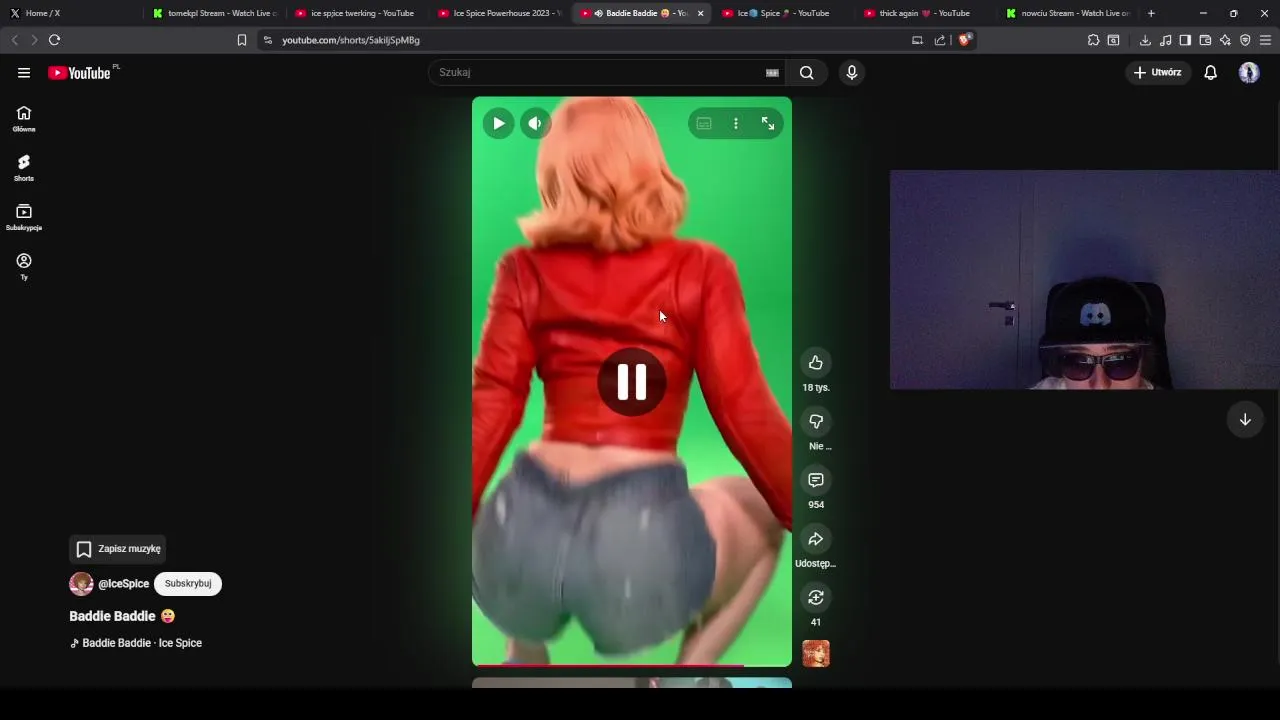Open the on-screen keyboard icon in search

[x=772, y=72]
